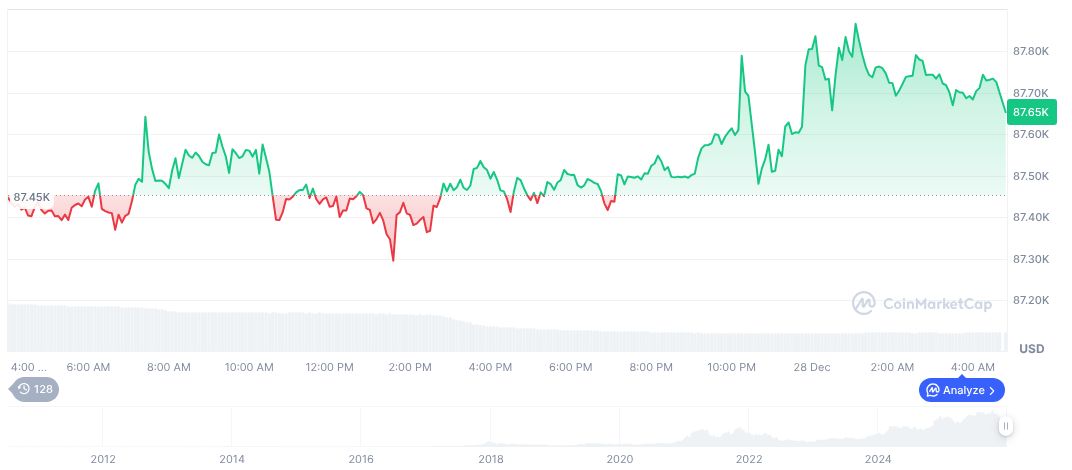Click the 28 Dec date axis label
Viewport: 1072px width, 470px height.
click(813, 367)
